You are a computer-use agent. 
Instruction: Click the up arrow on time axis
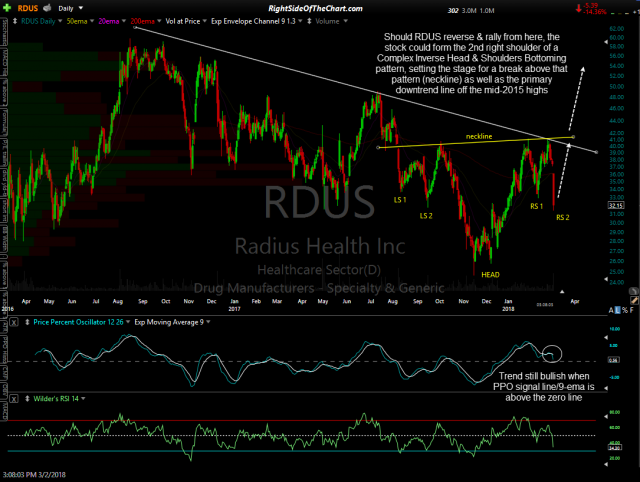click(562, 291)
